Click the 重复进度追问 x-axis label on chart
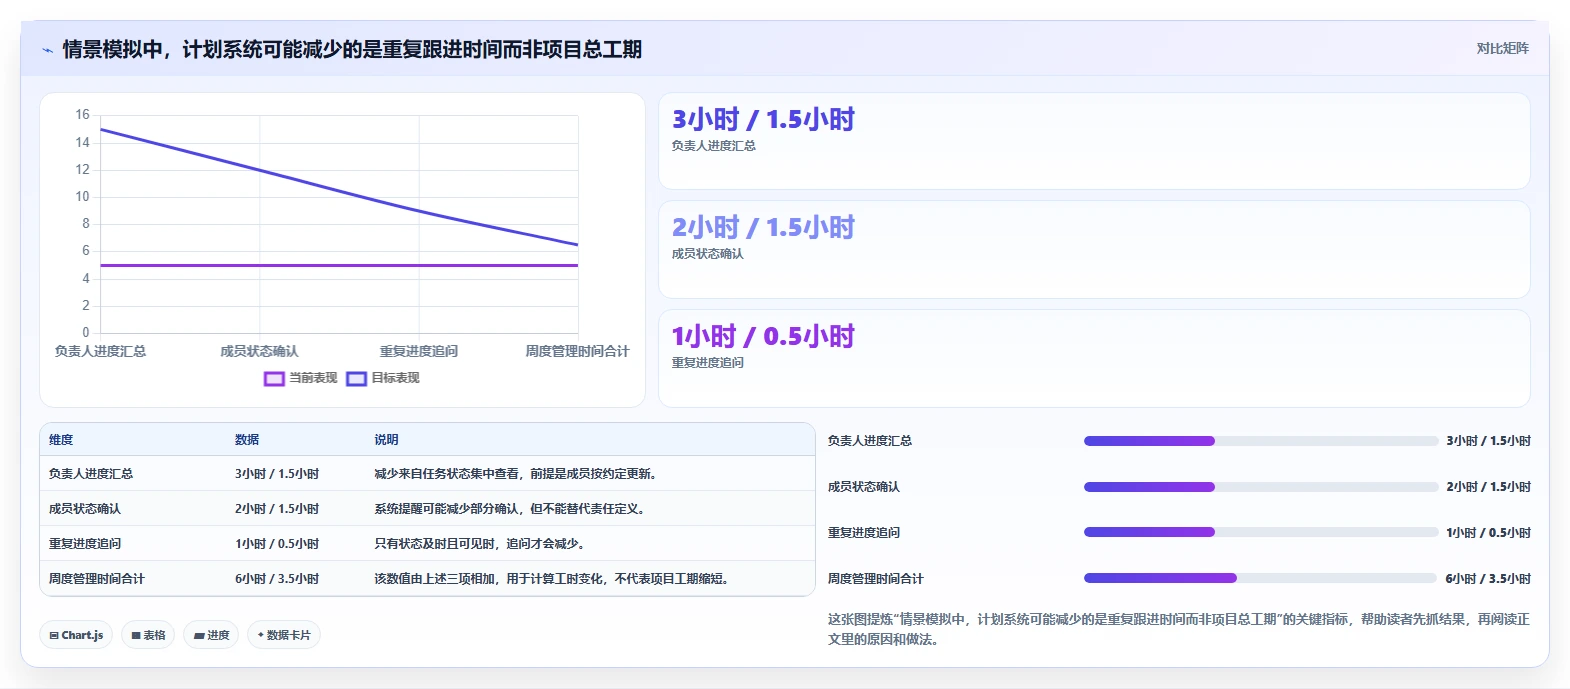1570x689 pixels. click(x=419, y=351)
